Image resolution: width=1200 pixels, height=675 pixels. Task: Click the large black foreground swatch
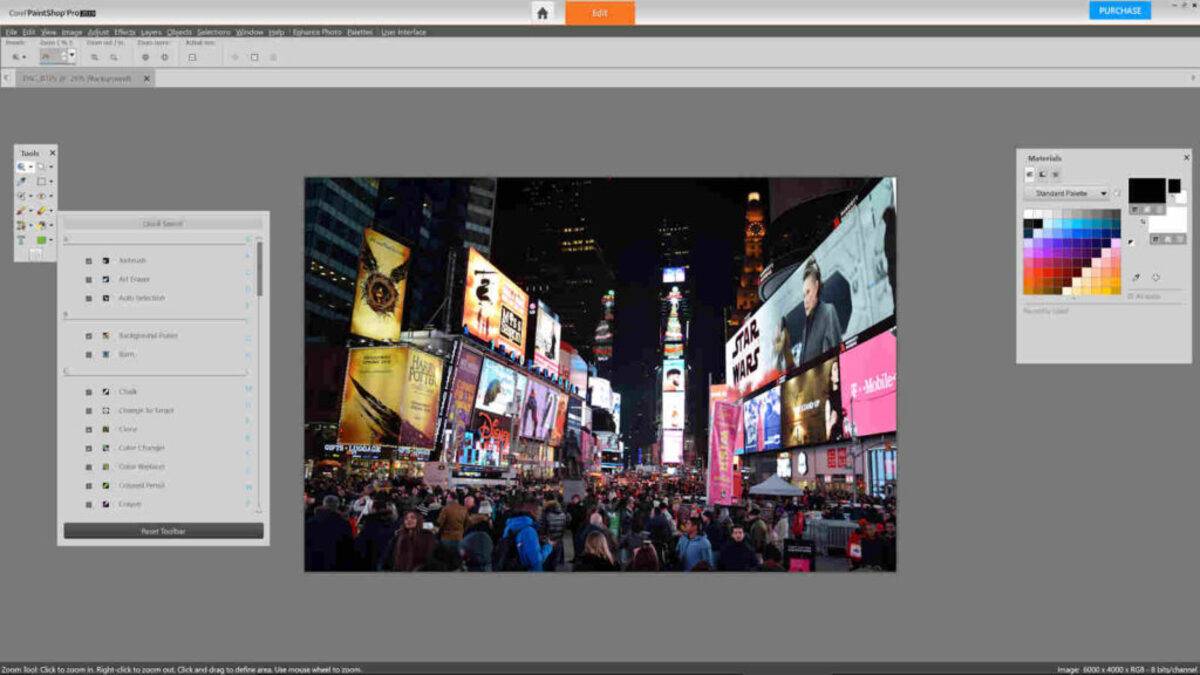[1147, 190]
